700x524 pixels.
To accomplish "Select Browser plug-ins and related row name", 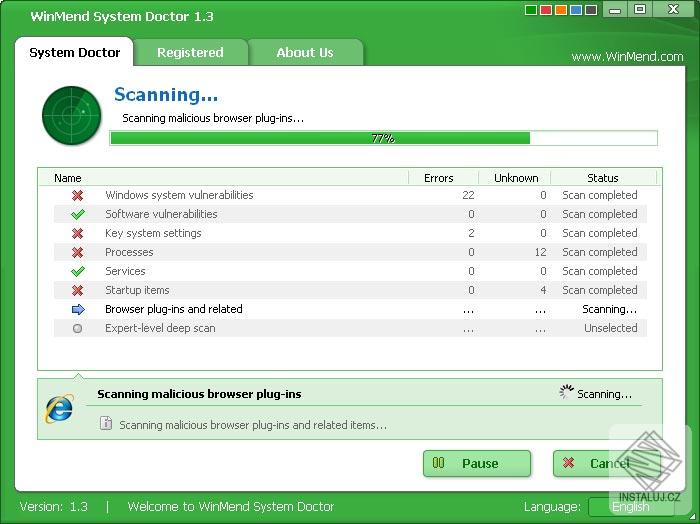I will 174,309.
